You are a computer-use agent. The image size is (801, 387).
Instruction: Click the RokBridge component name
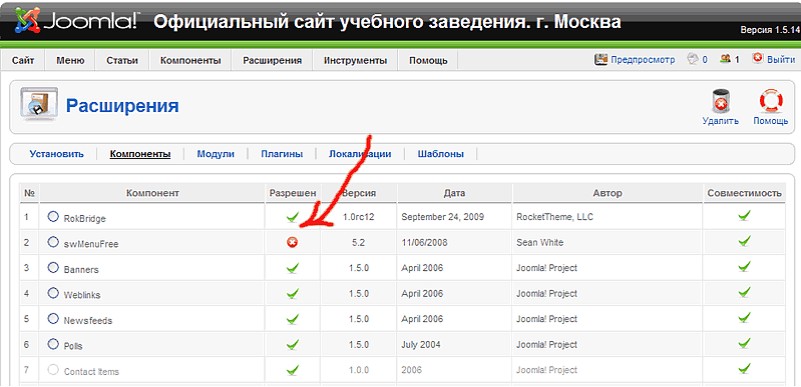coord(84,219)
